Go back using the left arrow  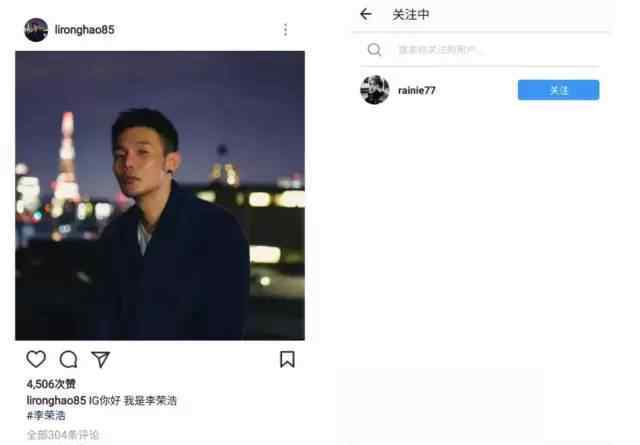[x=366, y=14]
